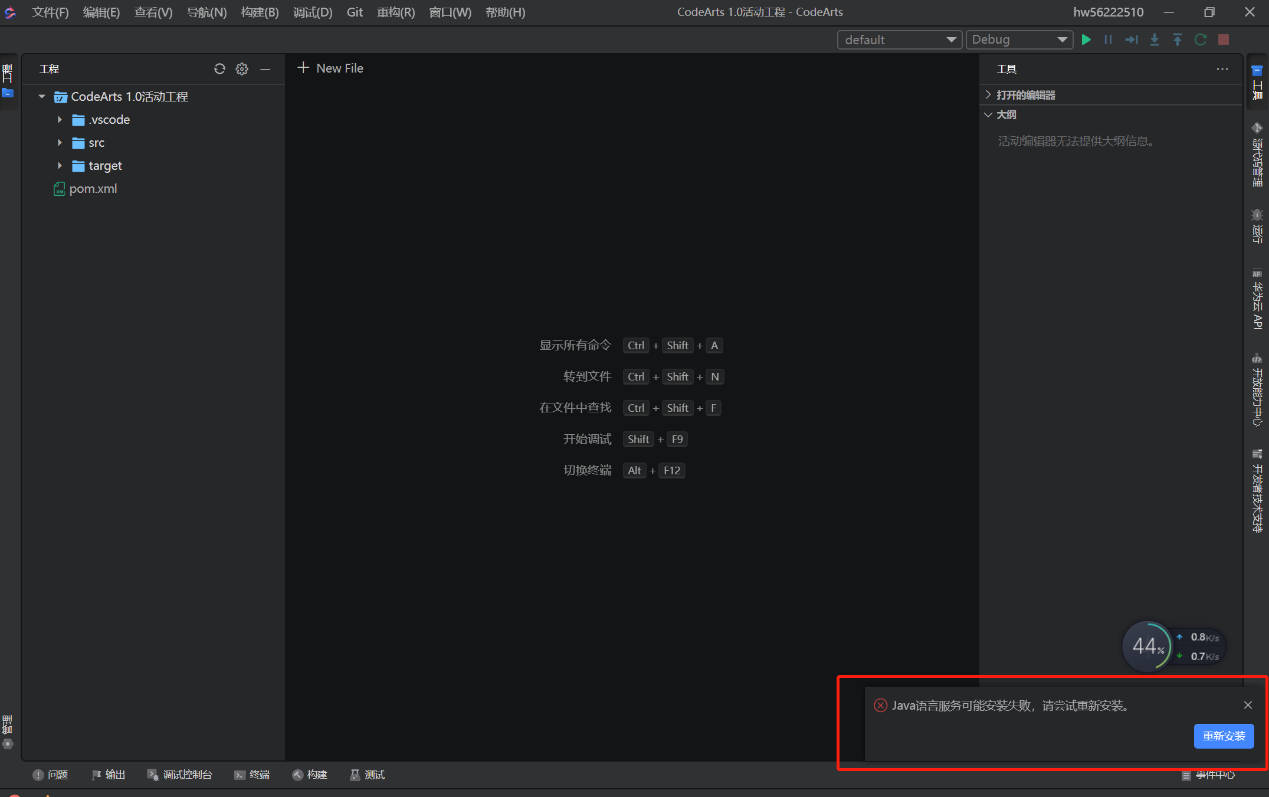Expand the target folder arrow
The width and height of the screenshot is (1269, 797).
pyautogui.click(x=60, y=166)
